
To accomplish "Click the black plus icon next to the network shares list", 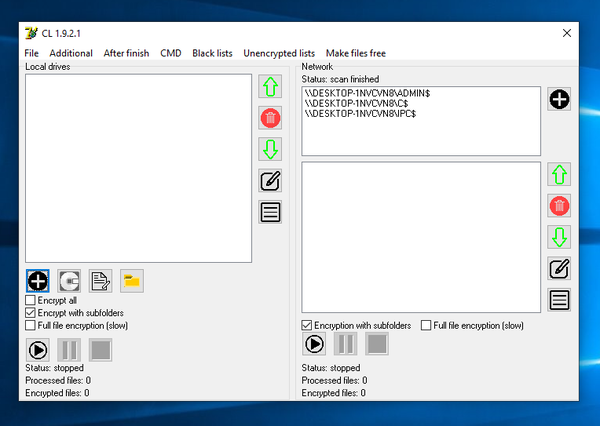I will [x=559, y=100].
